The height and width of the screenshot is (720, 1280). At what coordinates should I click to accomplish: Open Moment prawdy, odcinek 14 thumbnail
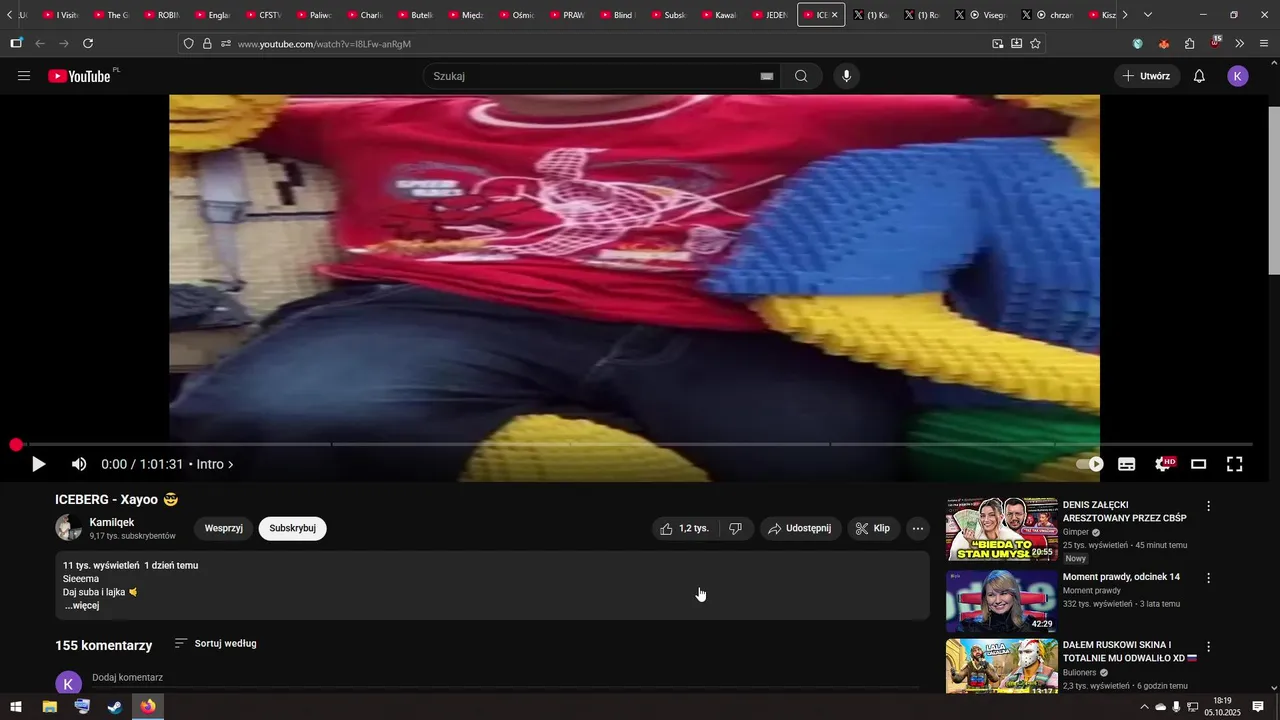pyautogui.click(x=1002, y=602)
